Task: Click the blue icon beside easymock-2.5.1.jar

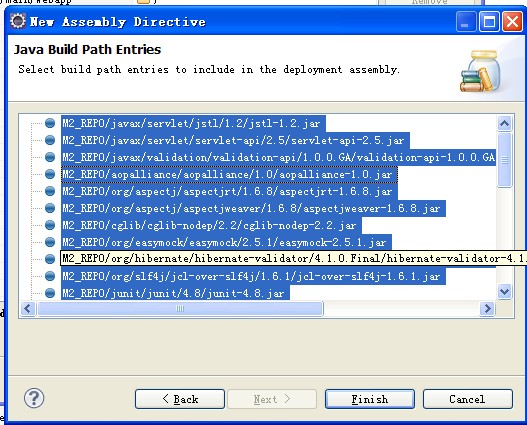Action: (50, 242)
